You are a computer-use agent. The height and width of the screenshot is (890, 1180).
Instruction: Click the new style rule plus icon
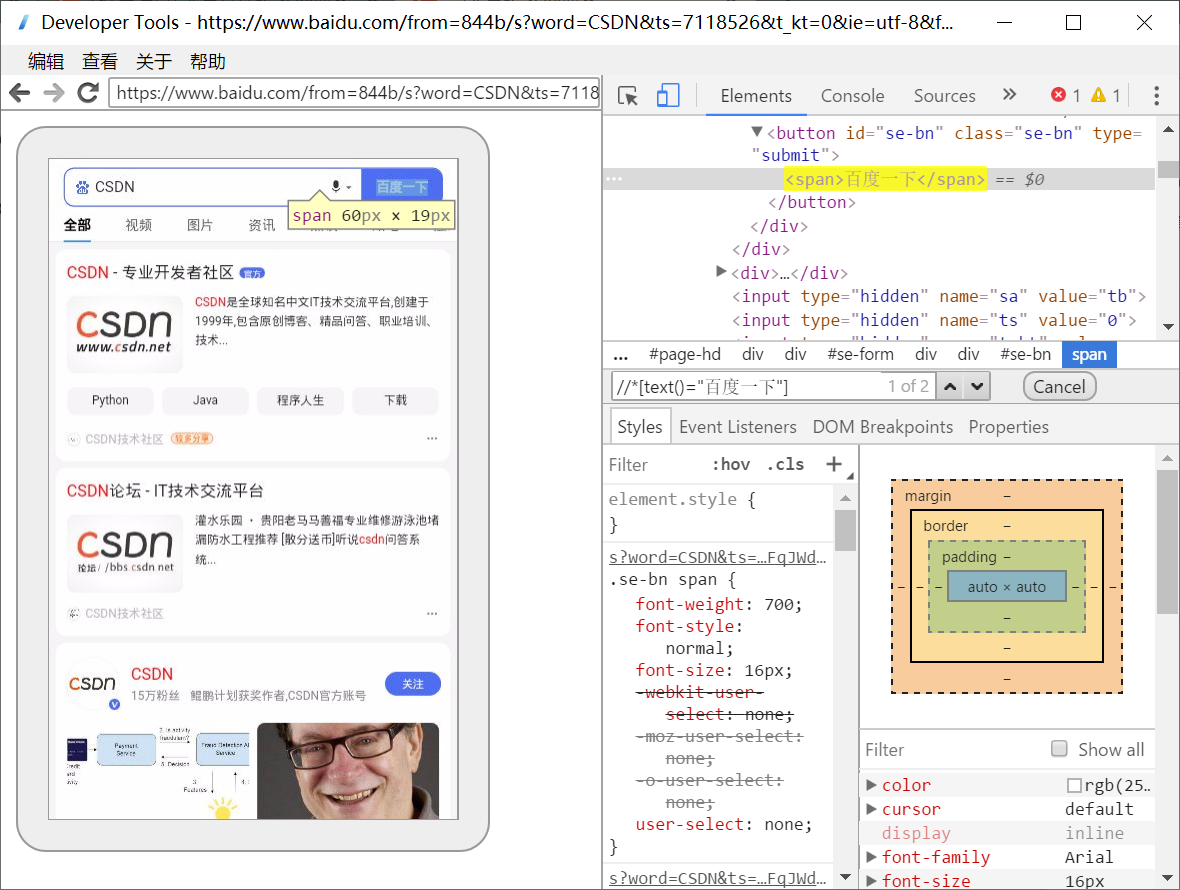click(835, 464)
